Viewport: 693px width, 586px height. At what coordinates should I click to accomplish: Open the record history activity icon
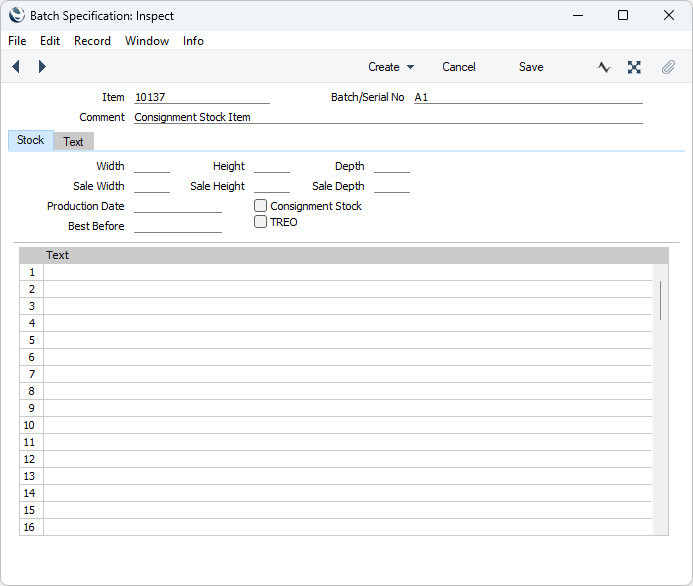click(604, 67)
